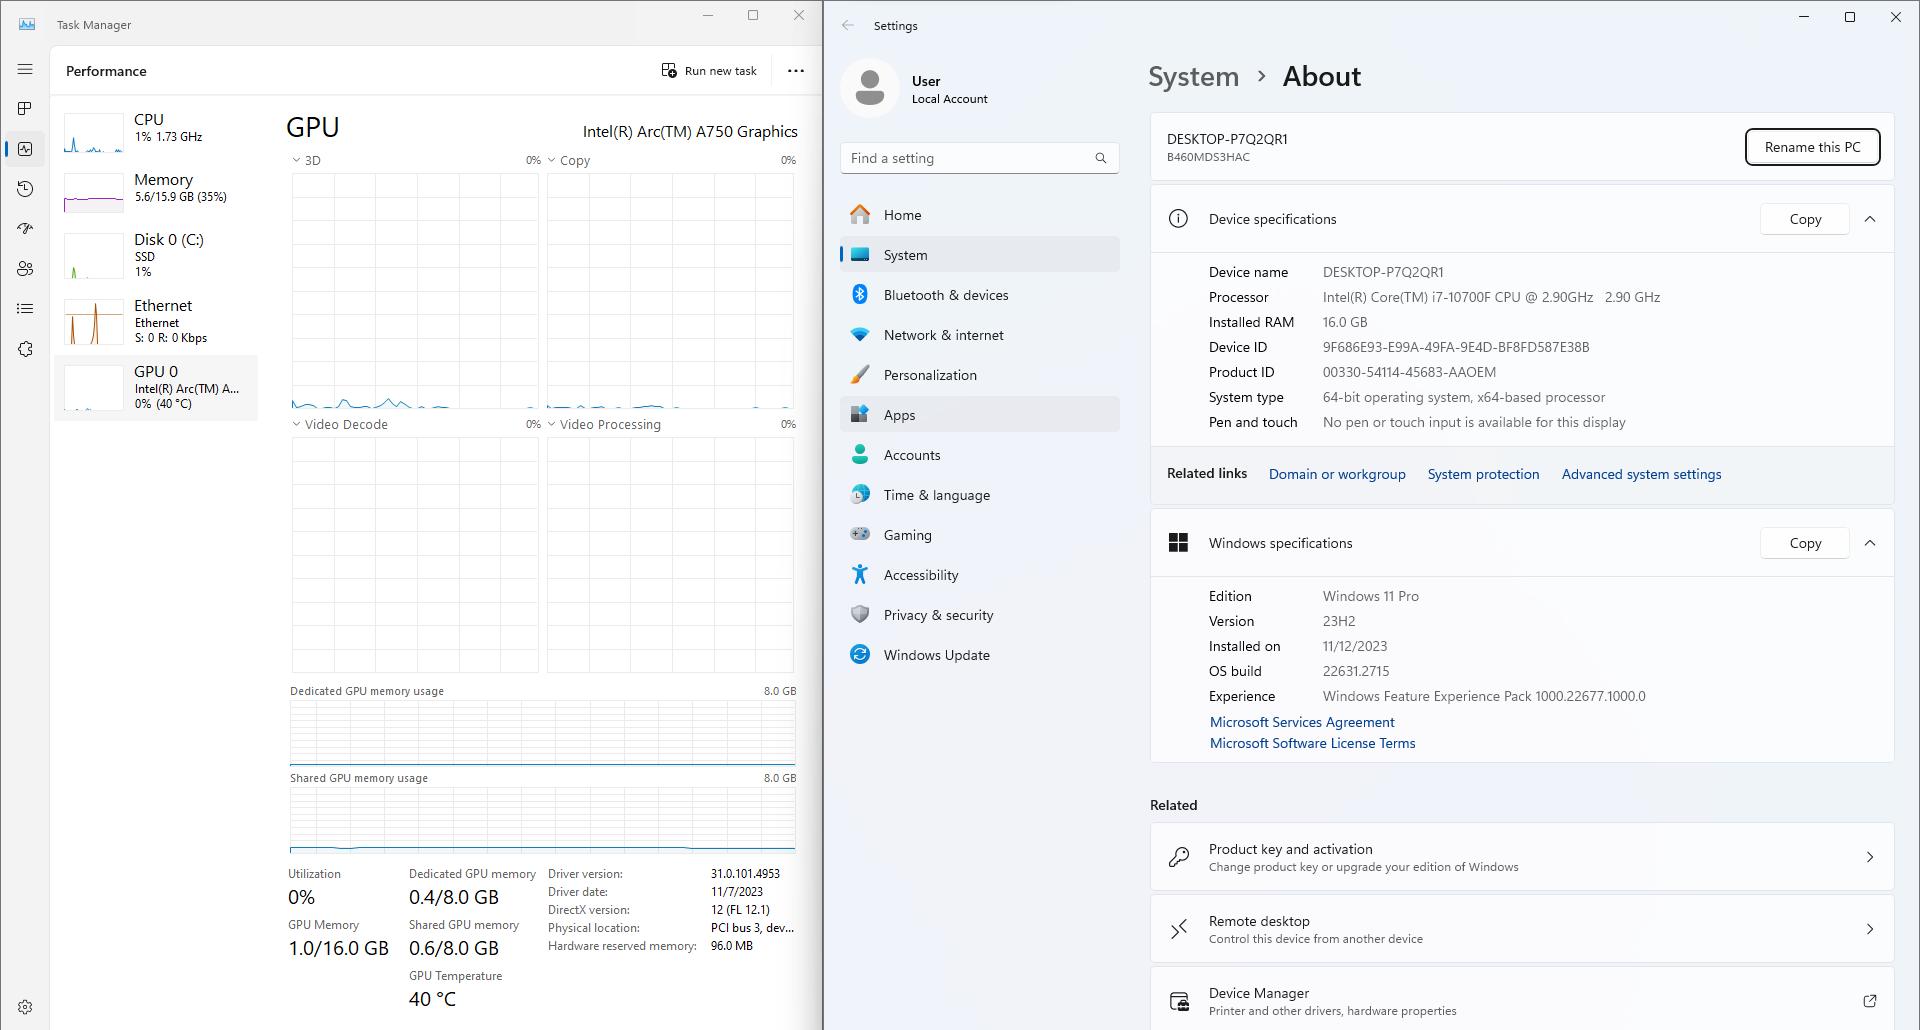Select Disk 0 (C:) performance entry
Screen dimensions: 1920x1030
(x=156, y=255)
